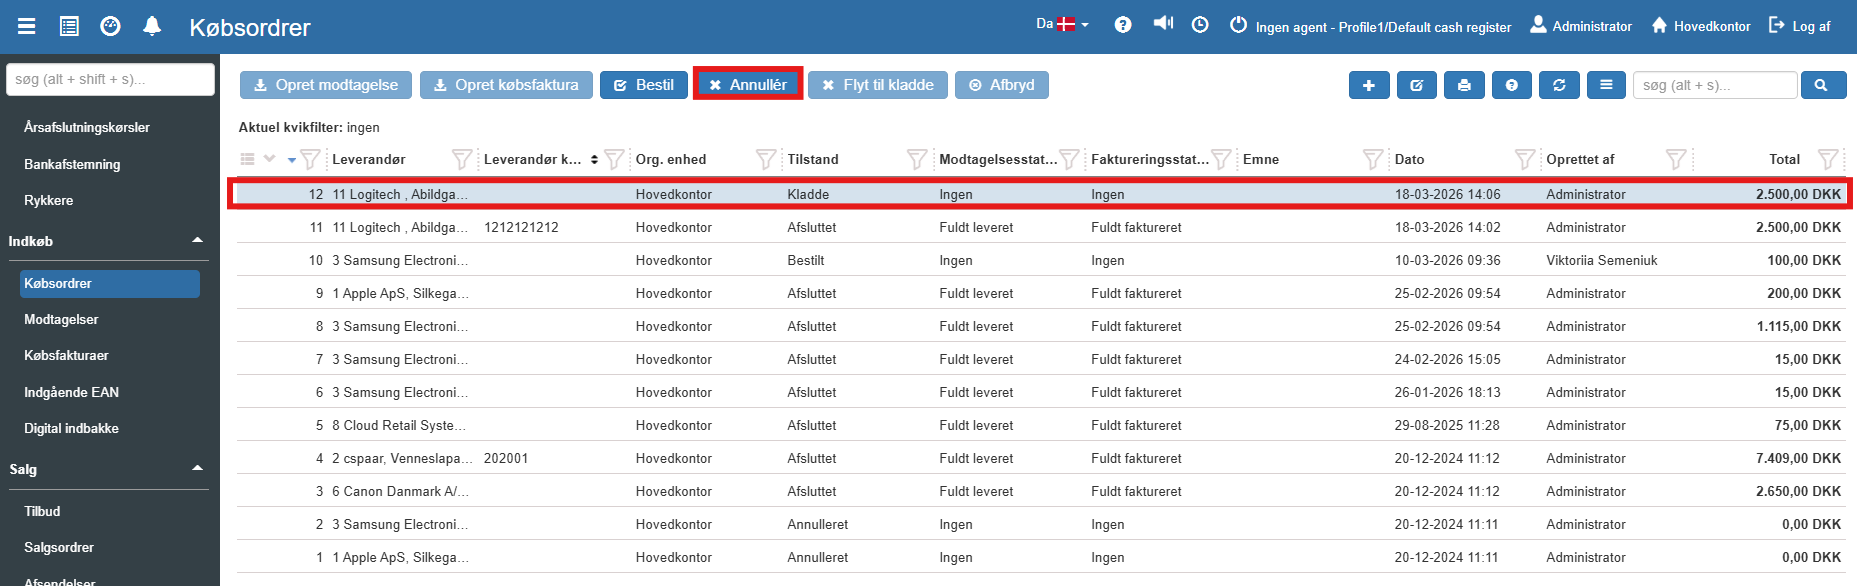Open filter for Tilstand column
Viewport: 1857px width, 586px height.
[x=917, y=159]
